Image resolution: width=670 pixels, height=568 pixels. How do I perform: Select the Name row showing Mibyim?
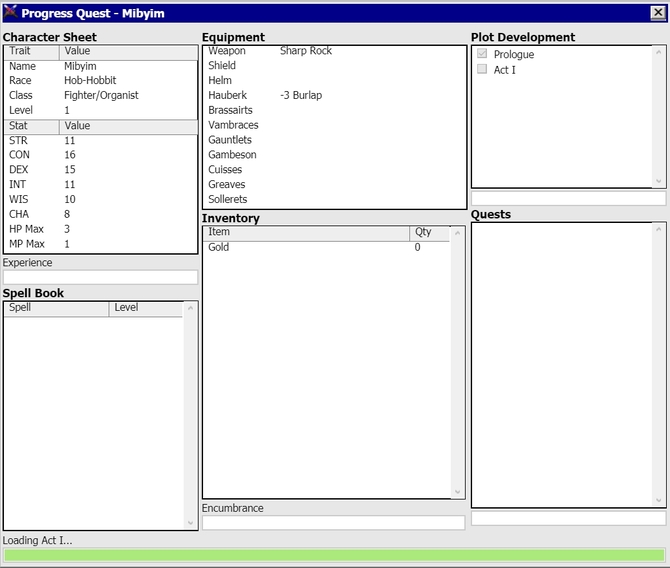coord(101,66)
